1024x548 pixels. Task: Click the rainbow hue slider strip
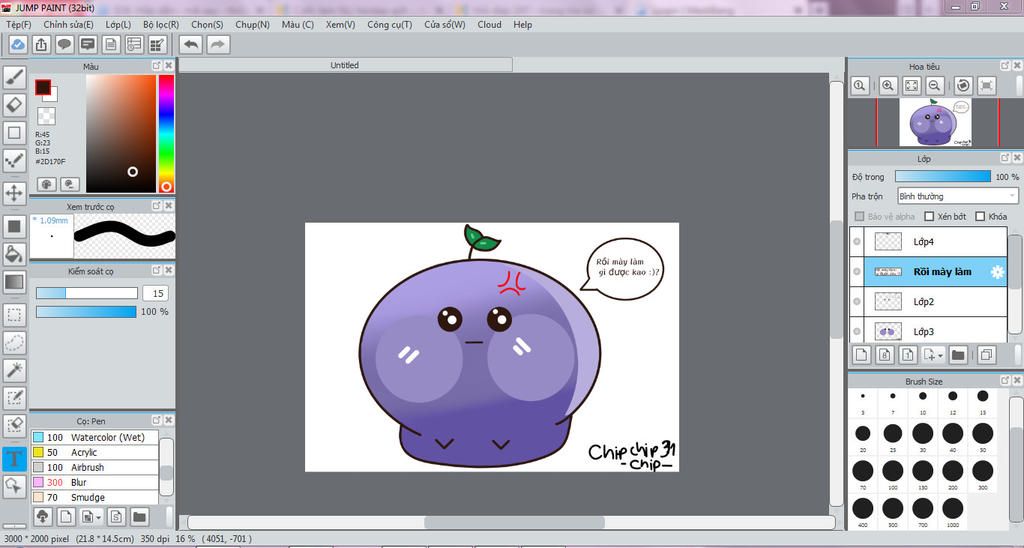[167, 133]
